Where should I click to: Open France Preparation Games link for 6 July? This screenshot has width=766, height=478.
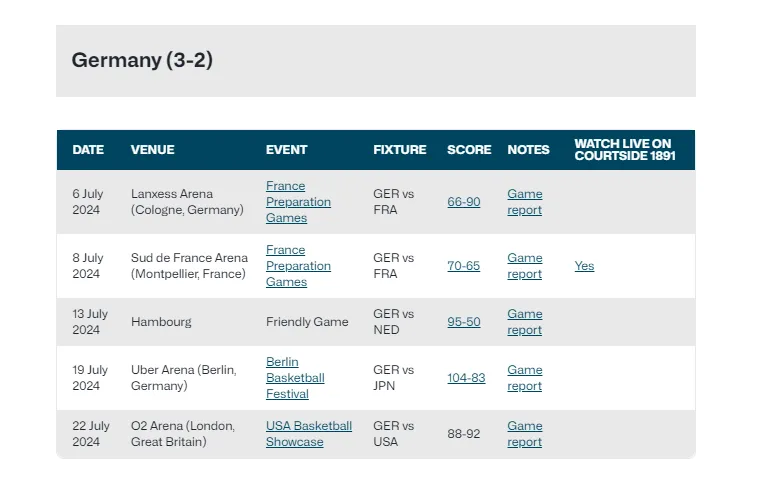click(x=298, y=202)
